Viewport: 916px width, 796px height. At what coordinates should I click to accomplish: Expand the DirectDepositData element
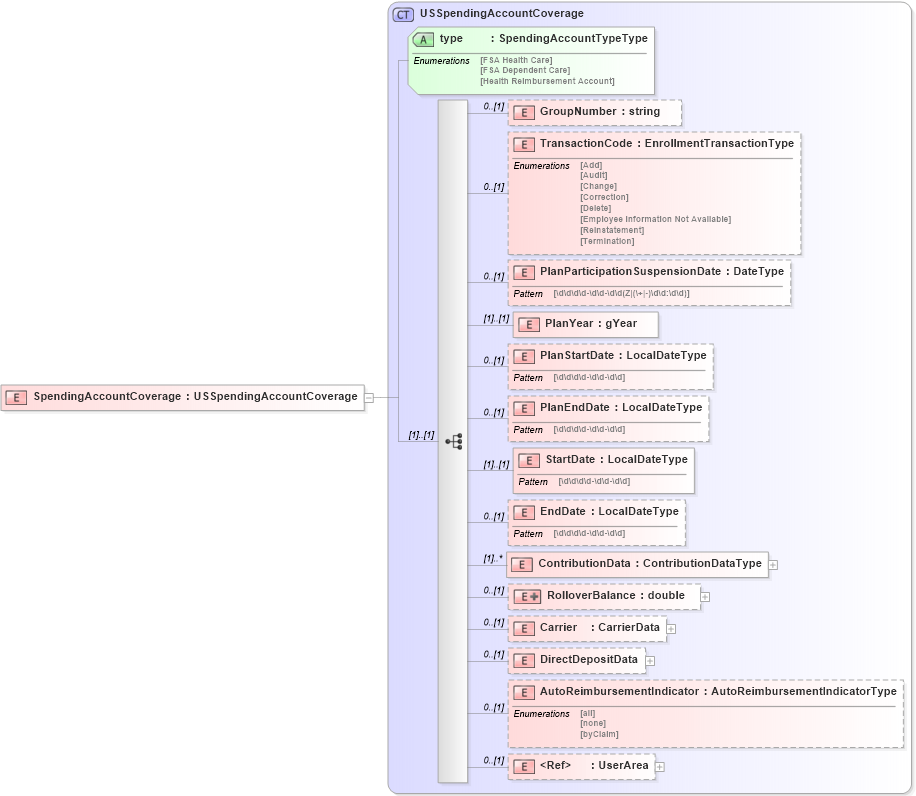point(650,660)
